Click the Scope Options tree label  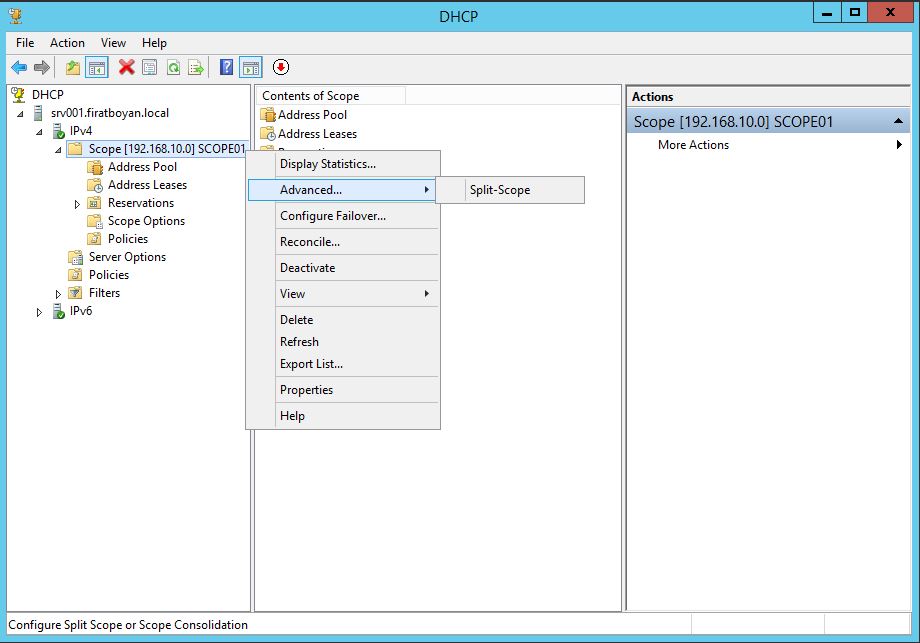click(x=146, y=221)
